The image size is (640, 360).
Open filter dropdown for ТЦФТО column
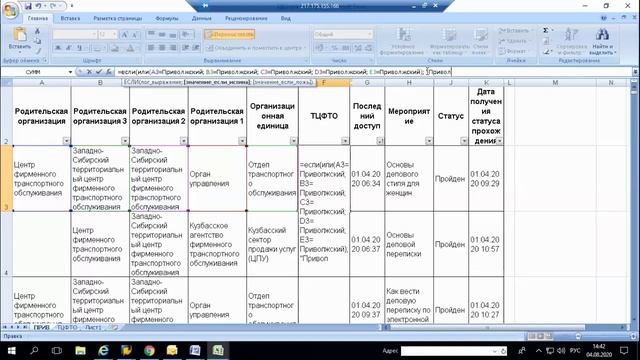(345, 141)
